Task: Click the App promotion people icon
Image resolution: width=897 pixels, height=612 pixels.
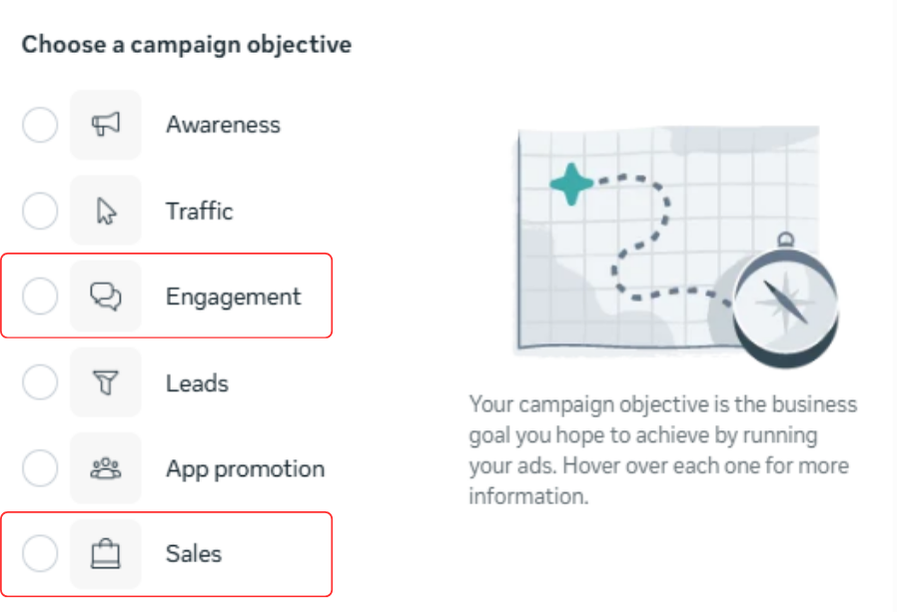Action: (106, 468)
